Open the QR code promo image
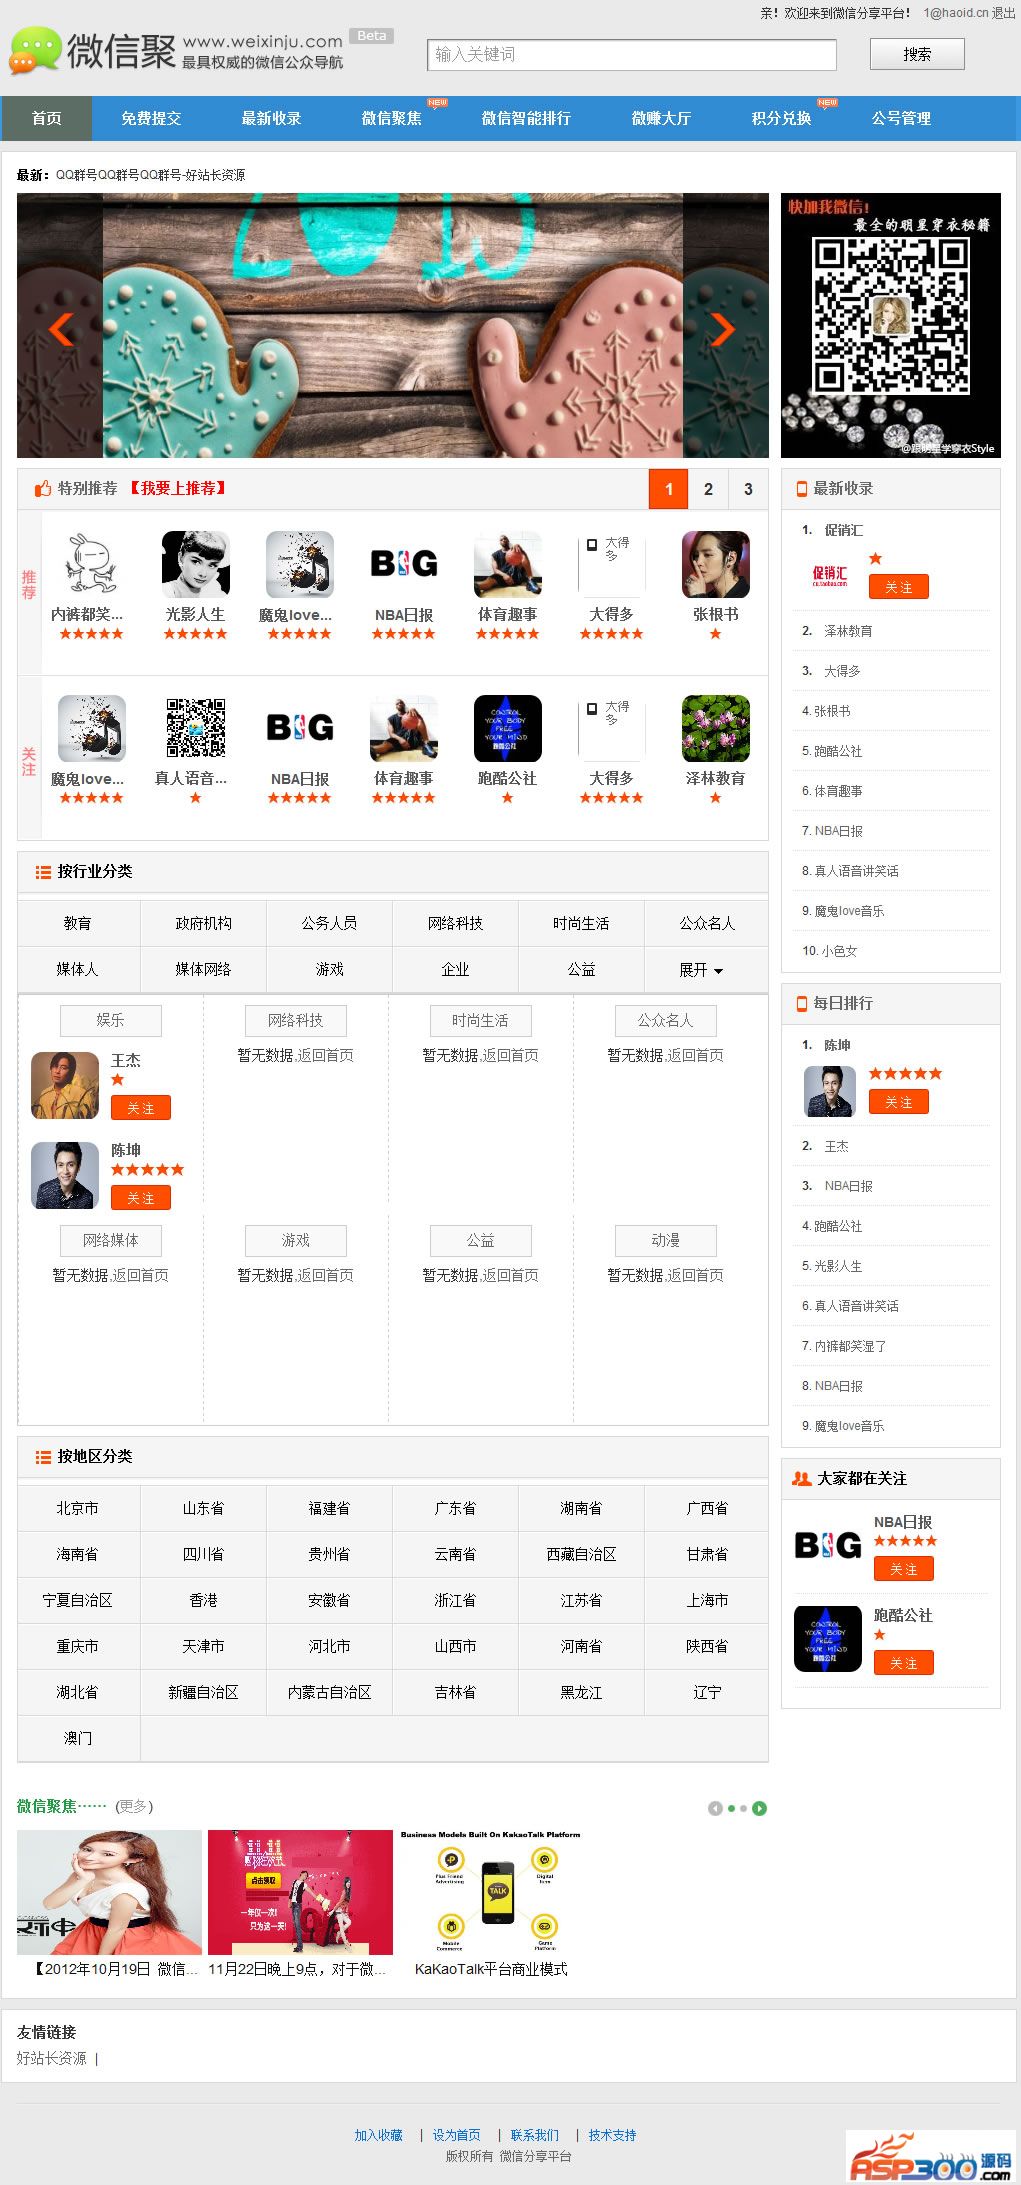The width and height of the screenshot is (1021, 2185). pyautogui.click(x=890, y=325)
